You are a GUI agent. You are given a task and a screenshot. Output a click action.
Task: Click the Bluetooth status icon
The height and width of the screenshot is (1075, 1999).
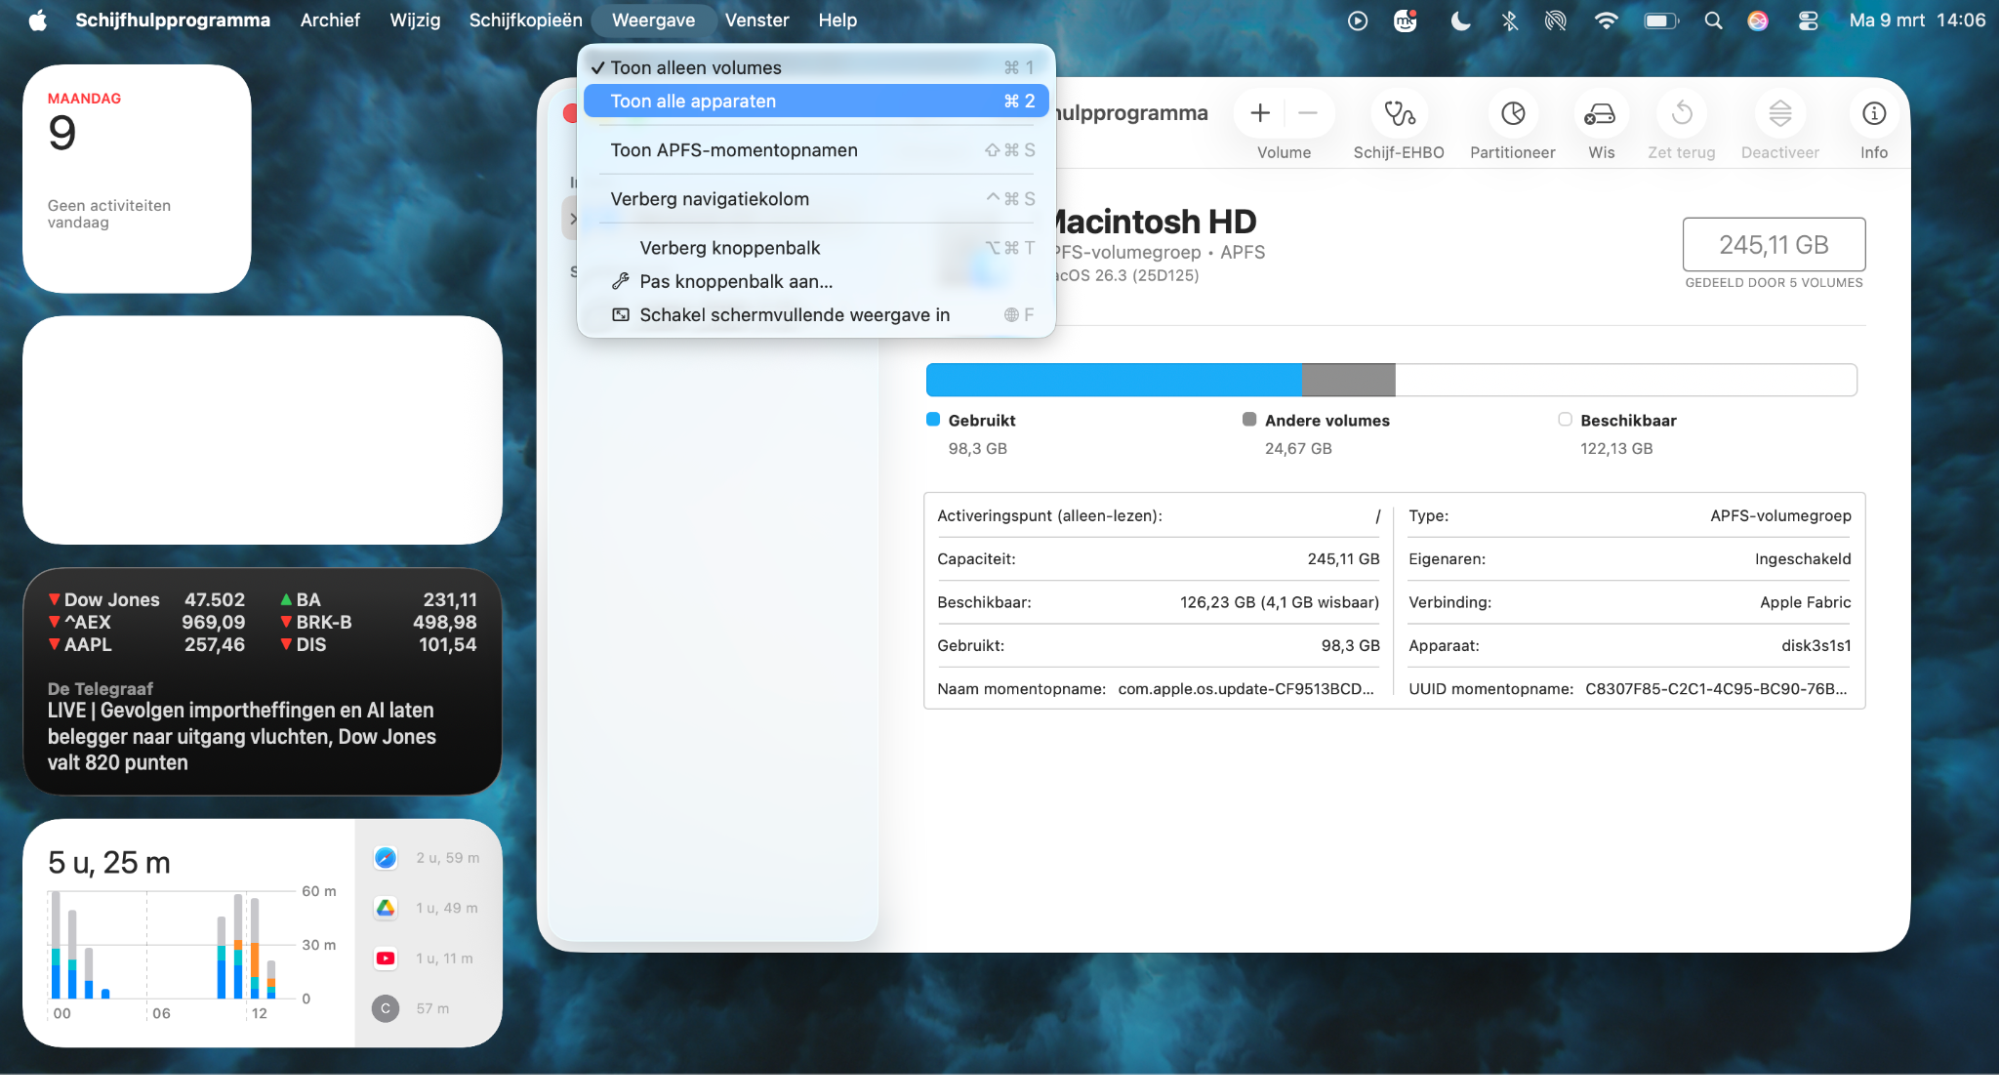coord(1509,20)
